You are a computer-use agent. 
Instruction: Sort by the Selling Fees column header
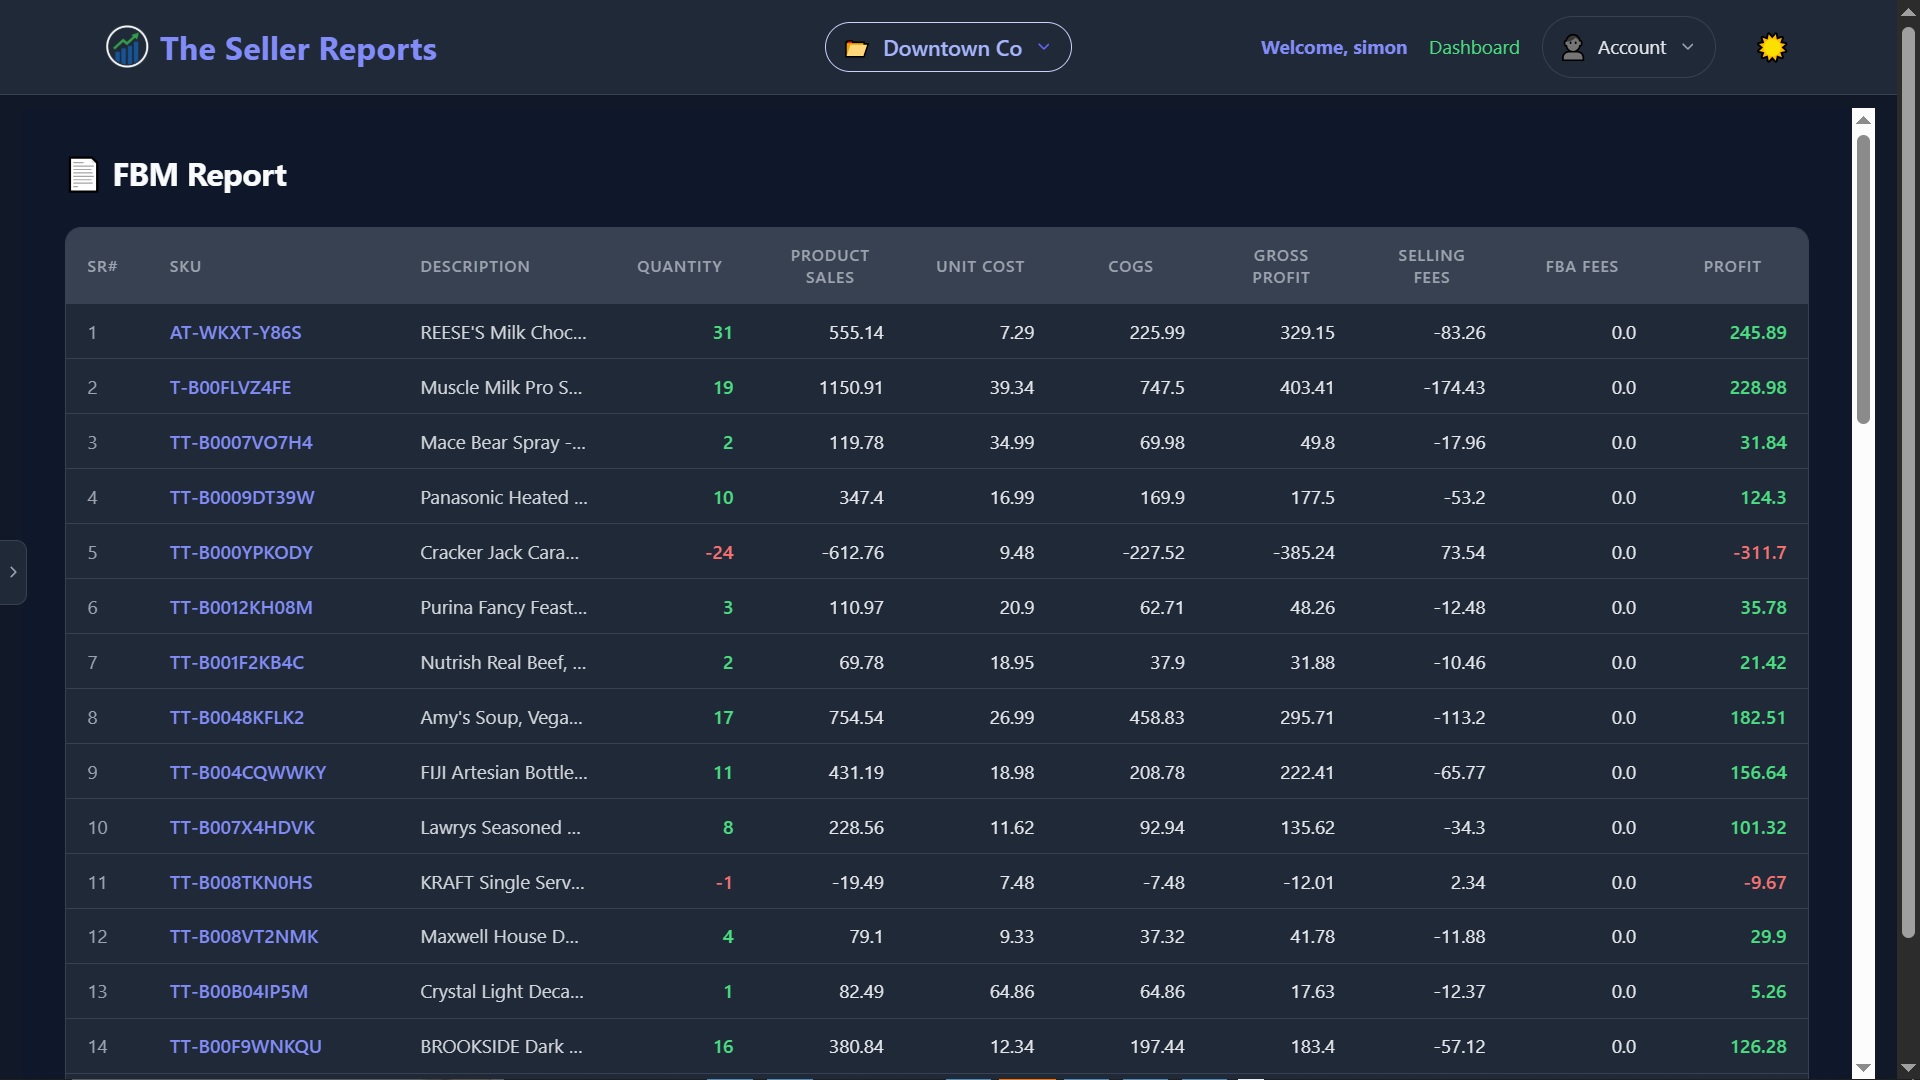point(1431,266)
